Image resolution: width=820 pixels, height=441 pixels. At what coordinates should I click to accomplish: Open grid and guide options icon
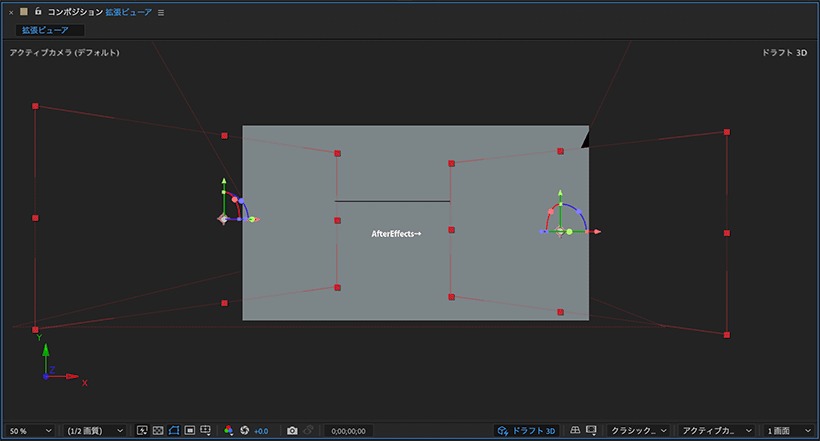click(x=206, y=431)
